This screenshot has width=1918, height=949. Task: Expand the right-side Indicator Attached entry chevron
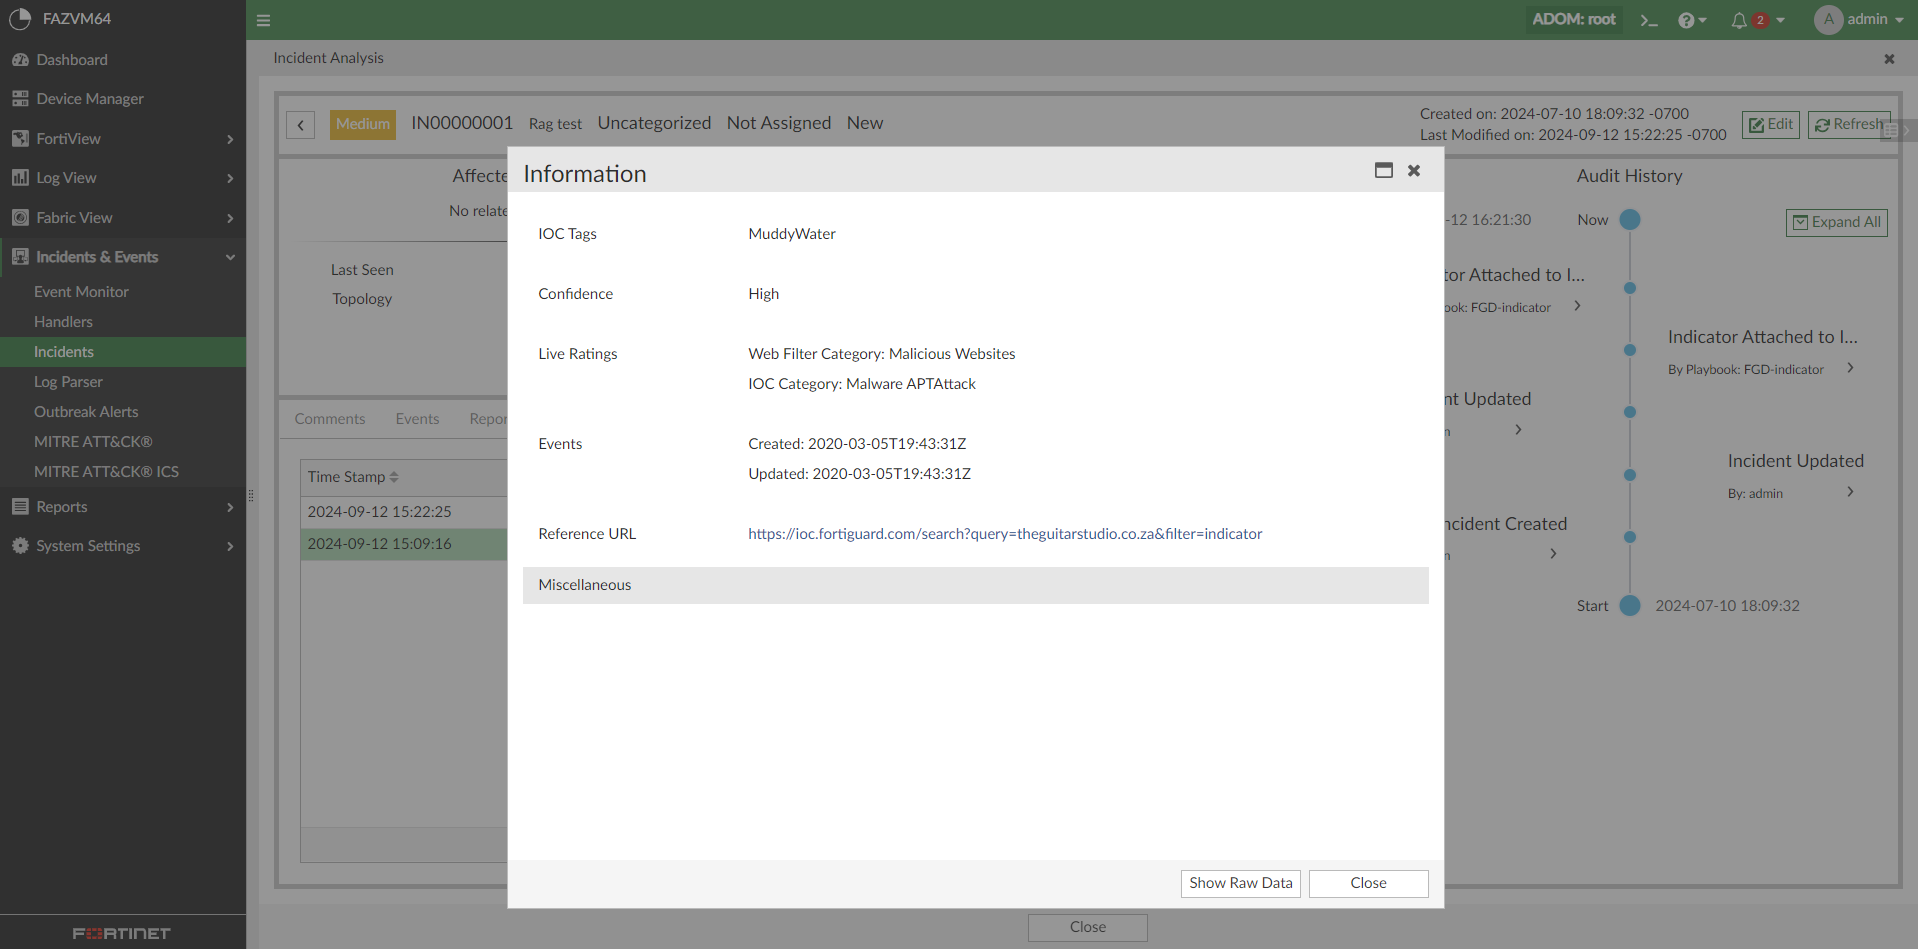pos(1850,368)
